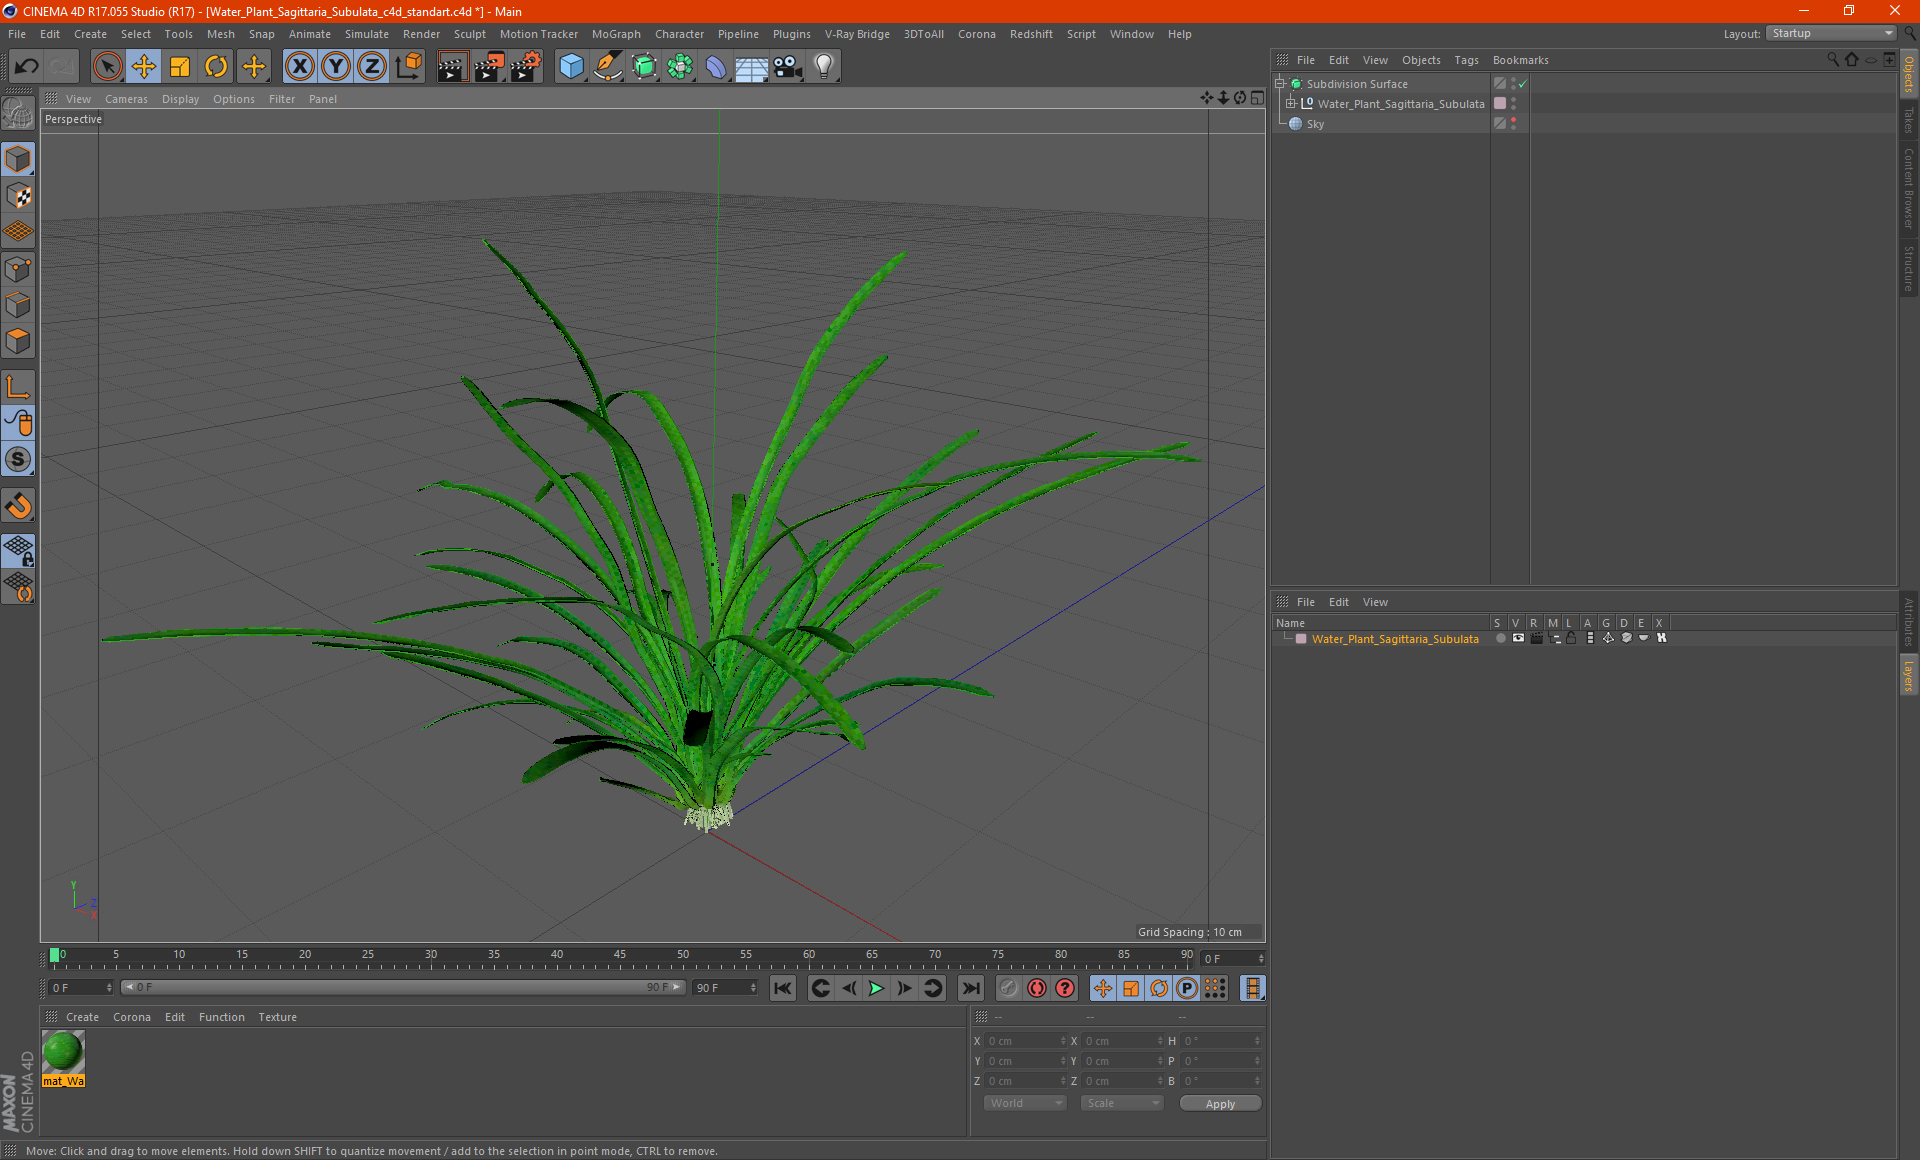Click Make Editable icon in left sidebar
This screenshot has height=1160, width=1920.
point(18,113)
